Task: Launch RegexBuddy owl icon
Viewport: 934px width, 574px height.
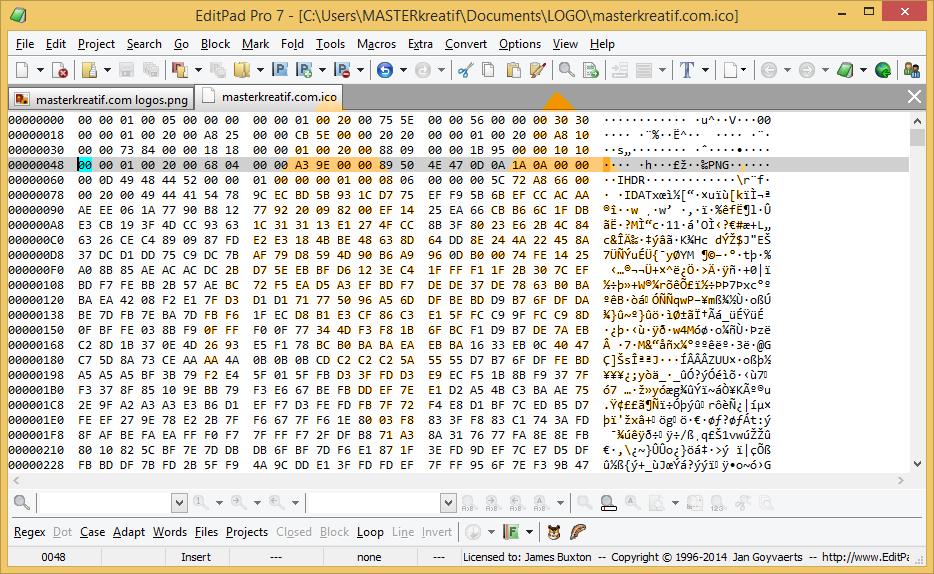Action: tap(554, 532)
